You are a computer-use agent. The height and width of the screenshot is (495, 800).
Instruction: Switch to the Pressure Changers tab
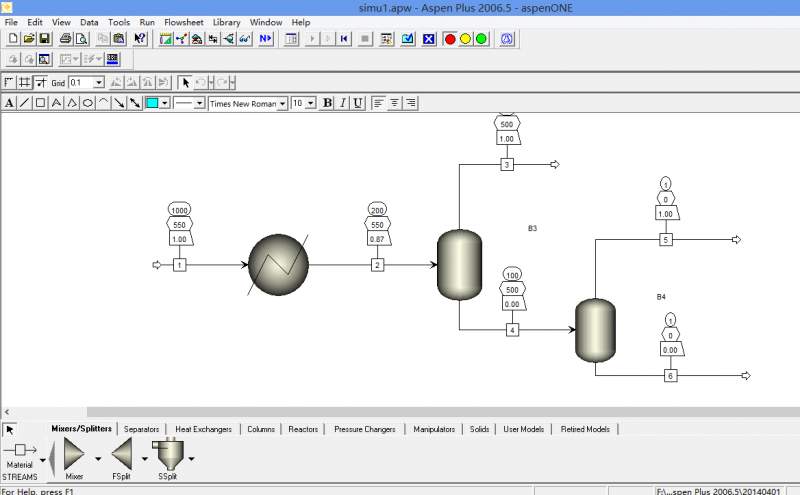[x=365, y=429]
